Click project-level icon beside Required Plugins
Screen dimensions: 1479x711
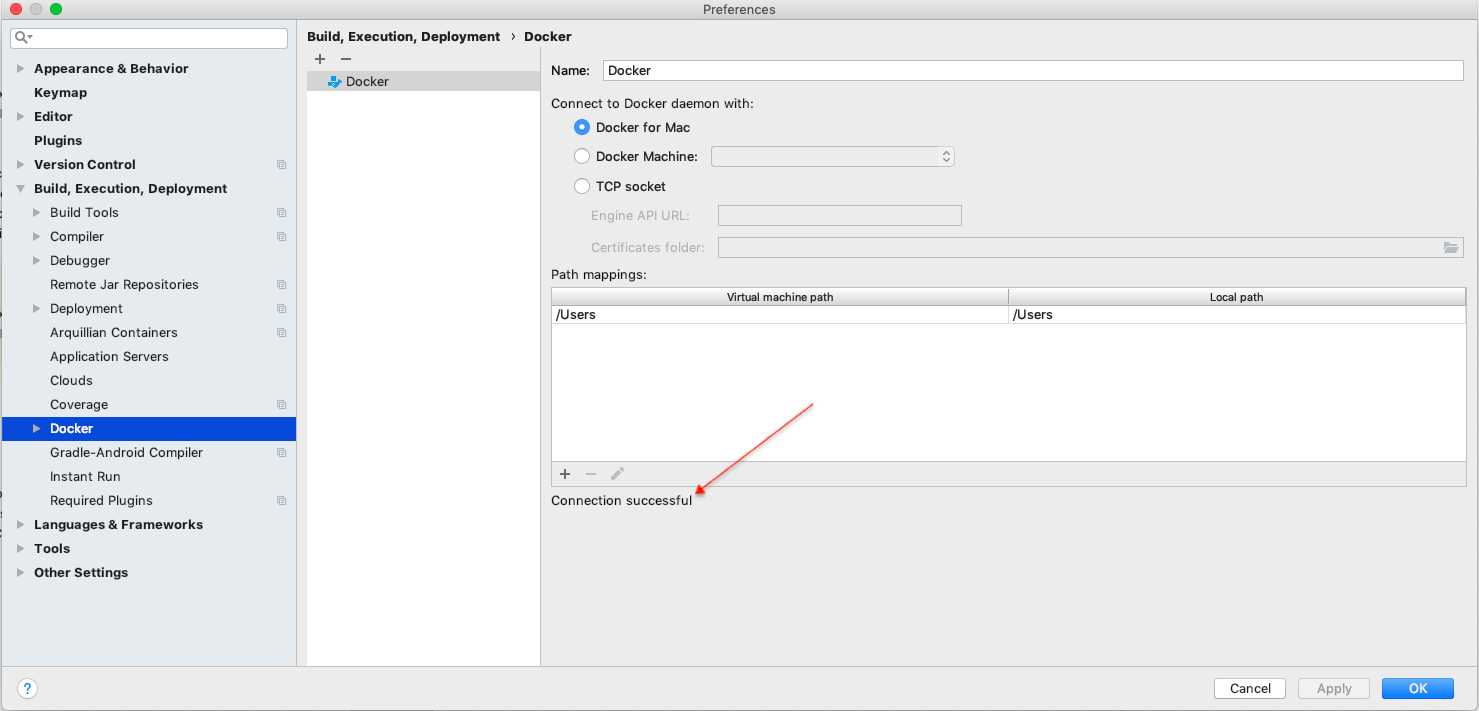point(282,500)
